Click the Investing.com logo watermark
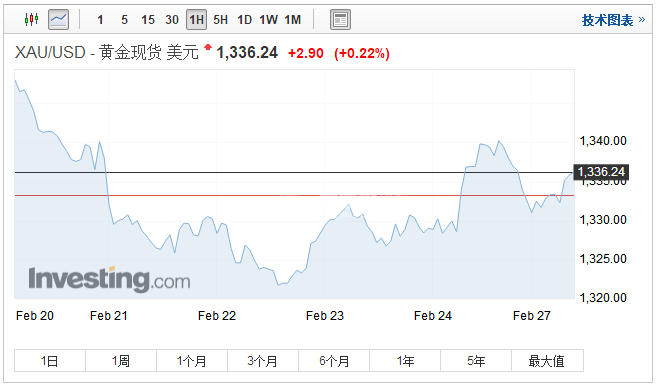Screen dimensions: 656x386 coord(109,279)
